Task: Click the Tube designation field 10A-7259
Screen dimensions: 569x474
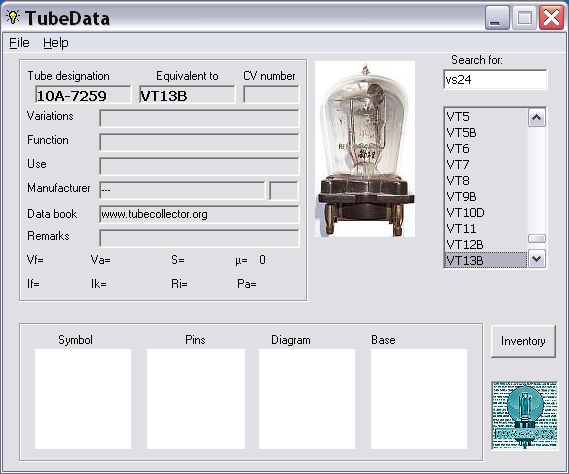Action: pyautogui.click(x=83, y=95)
